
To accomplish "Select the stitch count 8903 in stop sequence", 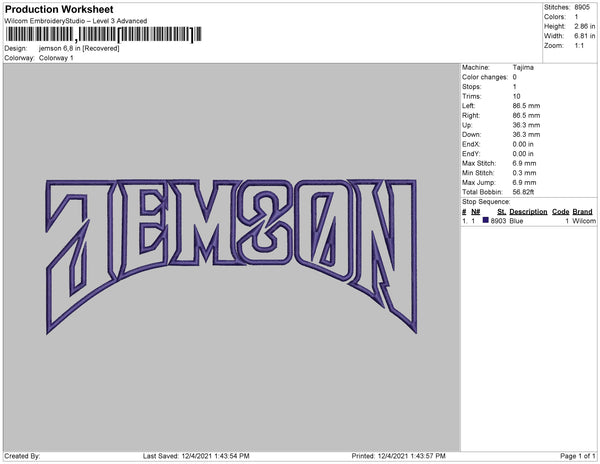I will (x=498, y=221).
